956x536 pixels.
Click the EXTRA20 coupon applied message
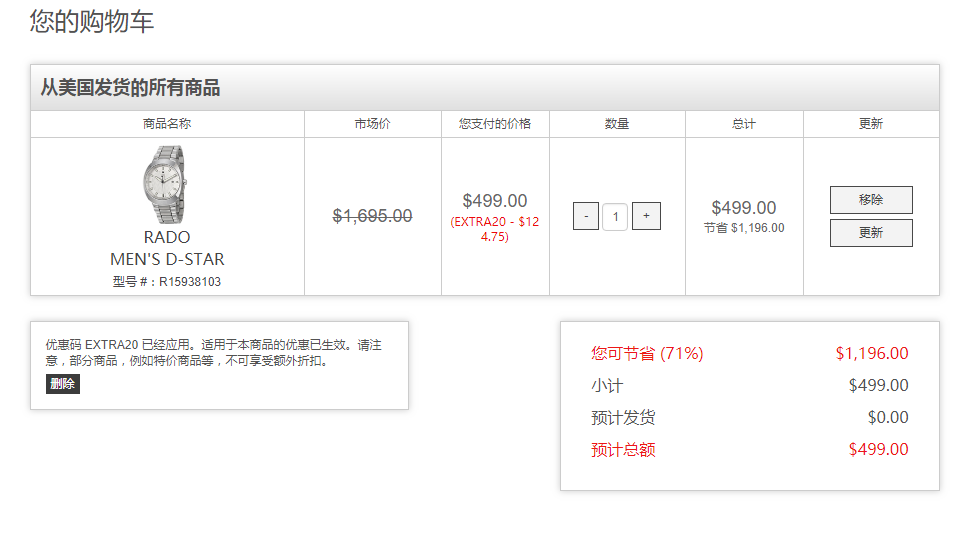(213, 352)
